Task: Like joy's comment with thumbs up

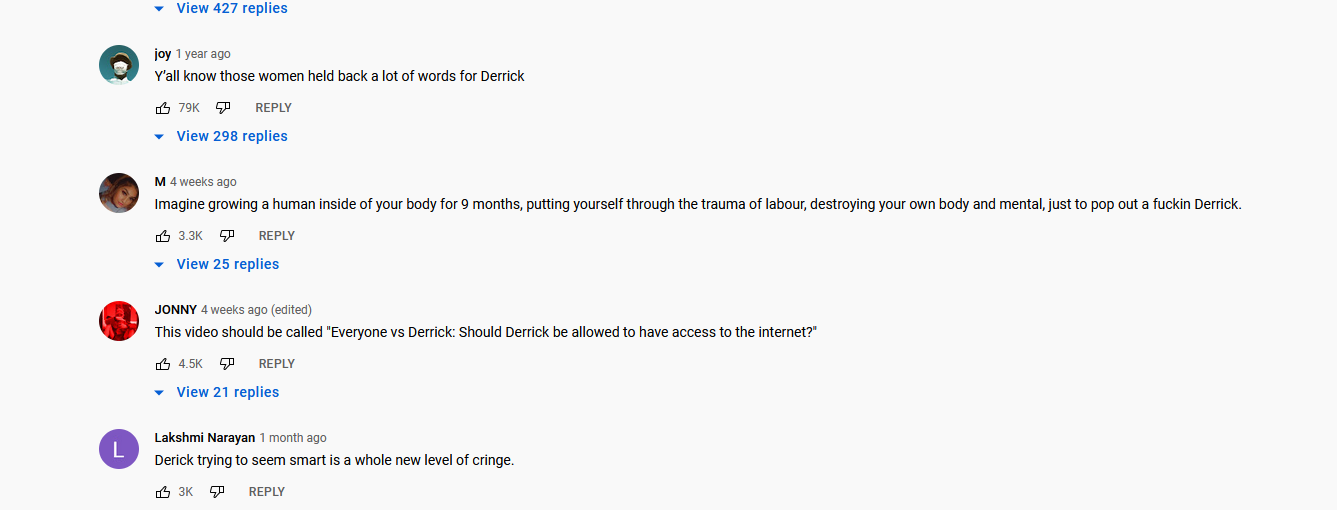Action: 163,108
